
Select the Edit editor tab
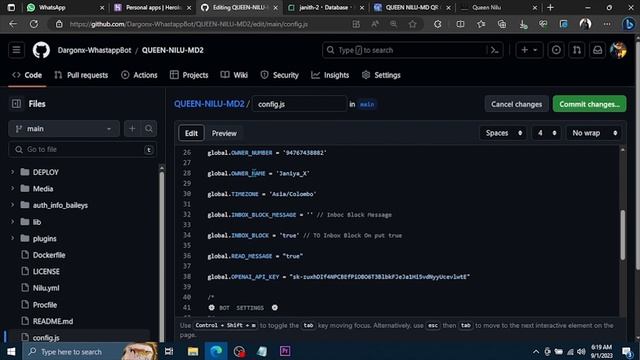191,133
